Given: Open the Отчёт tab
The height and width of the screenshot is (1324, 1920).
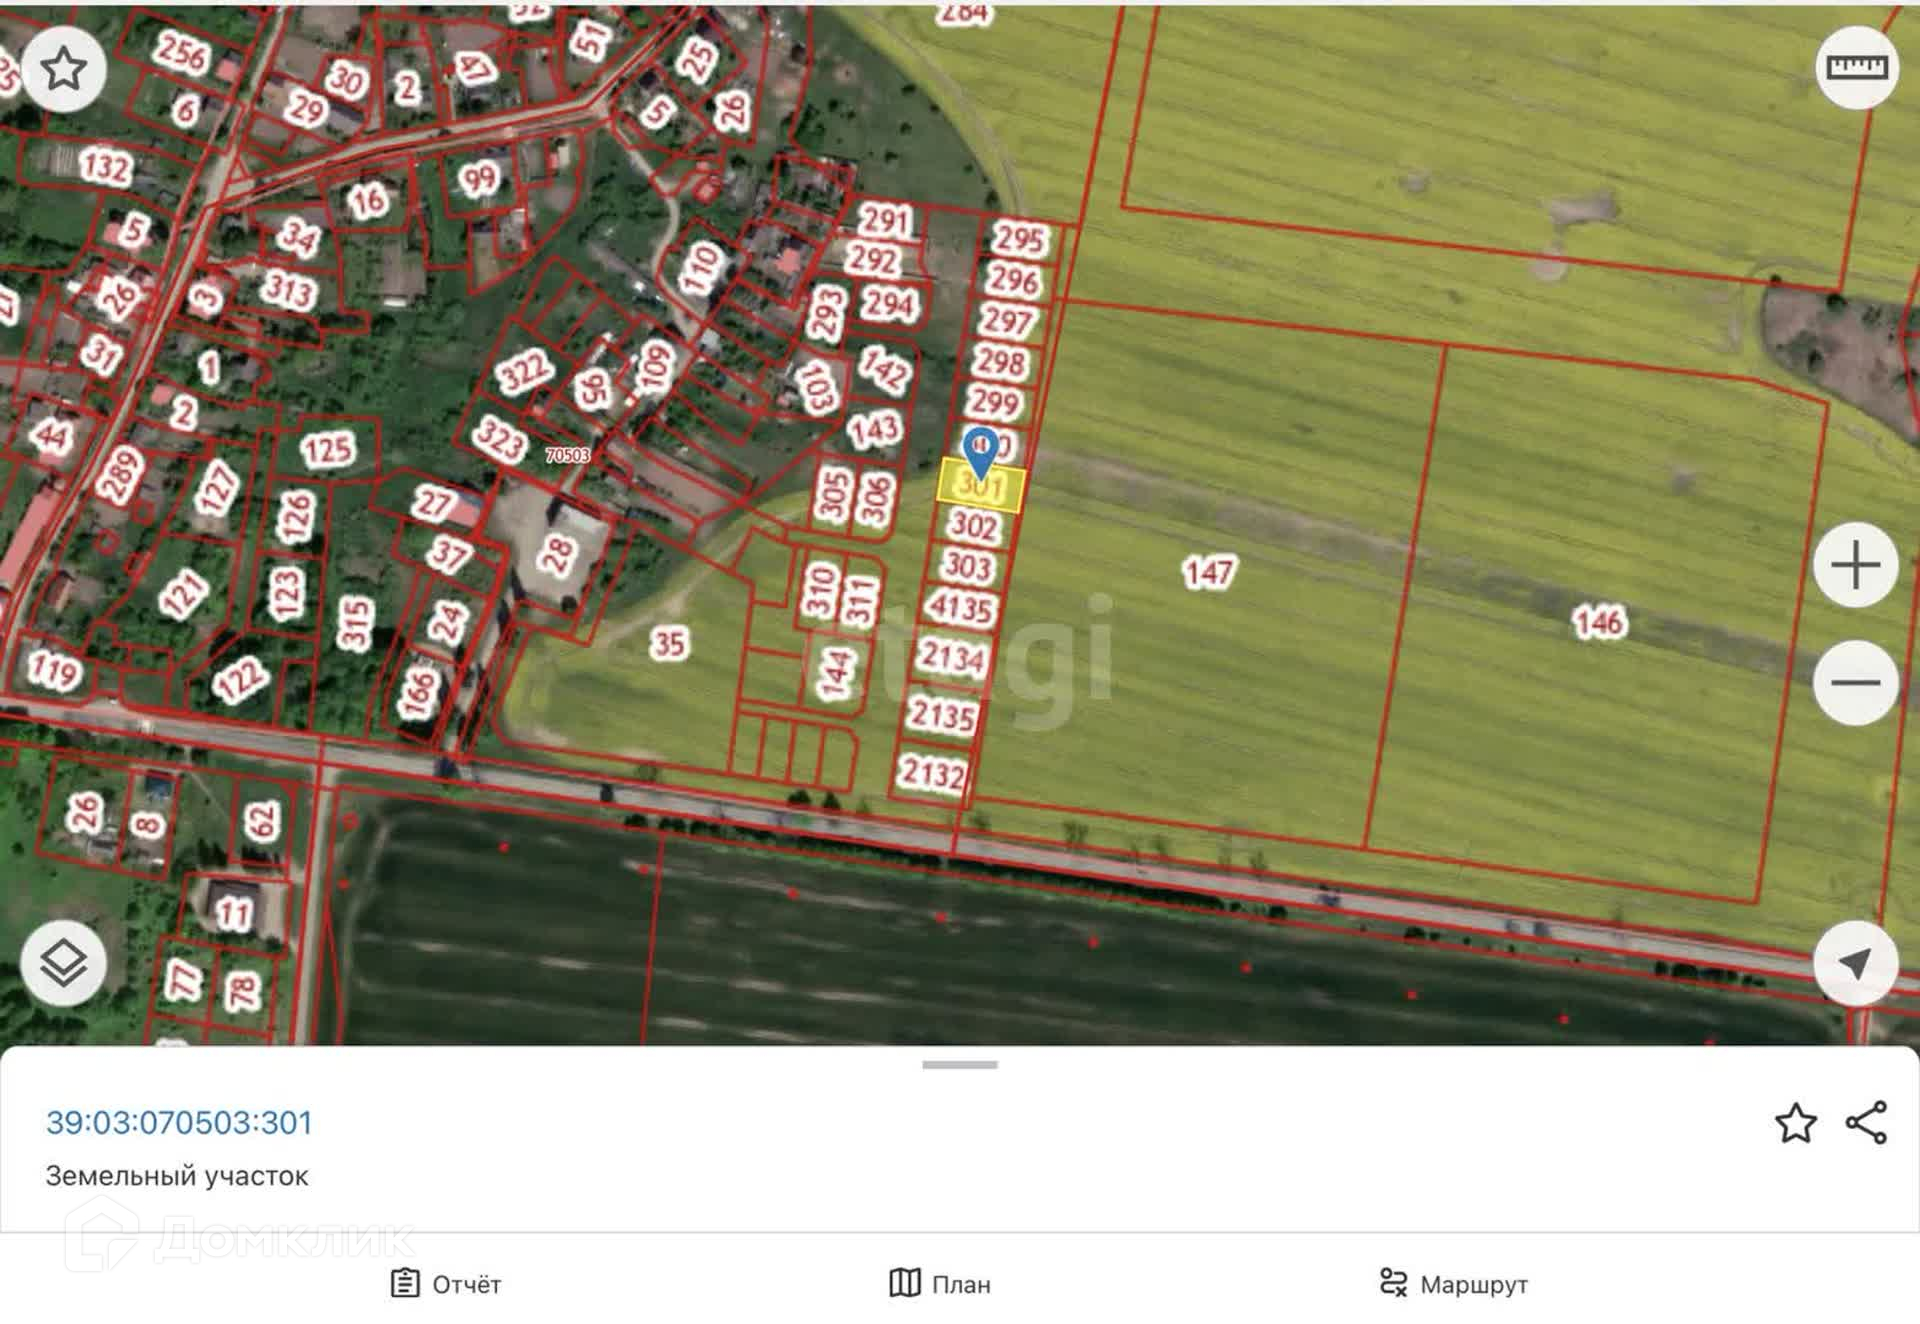Looking at the screenshot, I should (x=446, y=1283).
